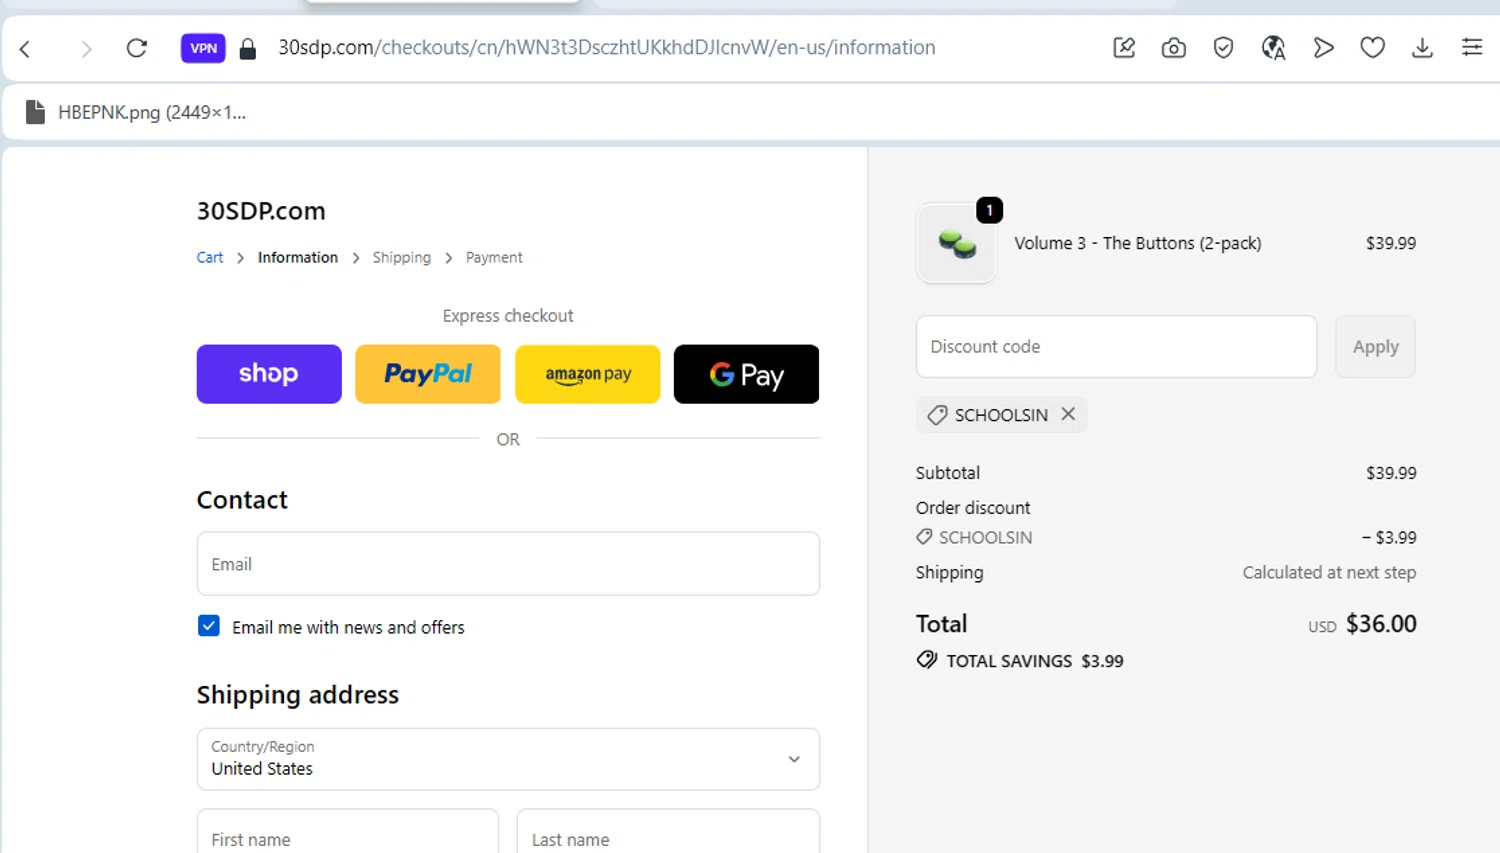Open the downloads icon
Image resolution: width=1500 pixels, height=853 pixels.
1422,48
